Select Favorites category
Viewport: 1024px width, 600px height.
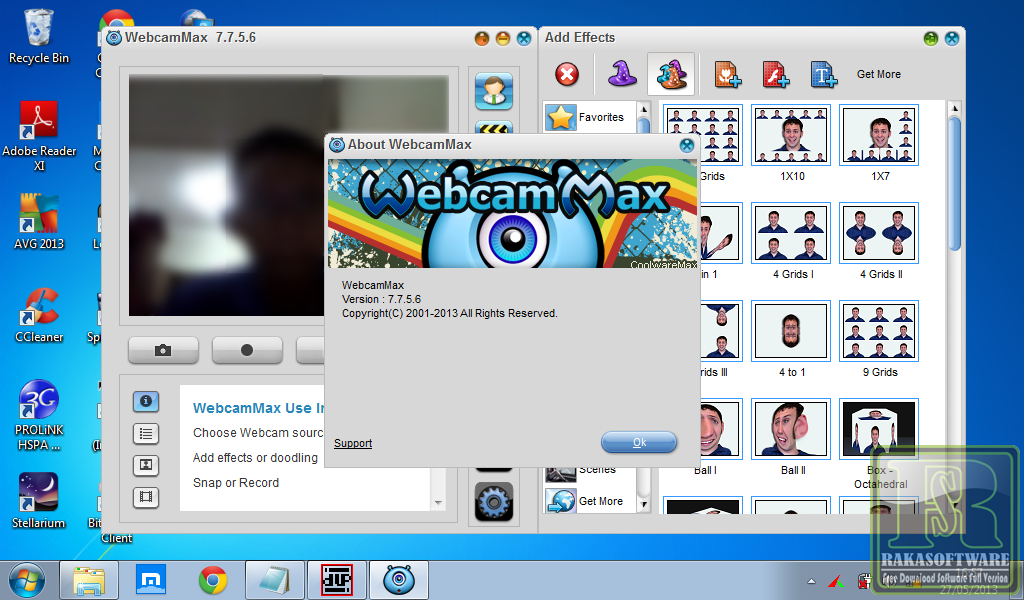pos(590,117)
